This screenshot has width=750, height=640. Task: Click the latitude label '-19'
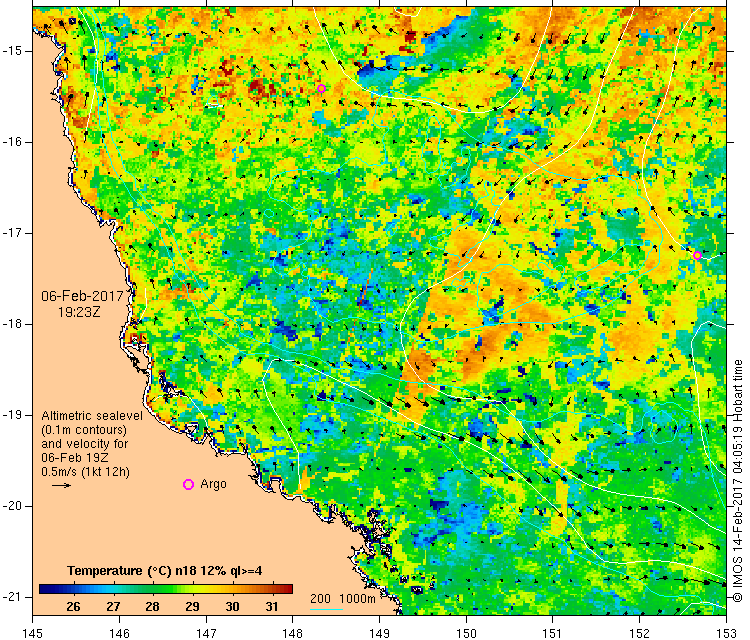click(11, 415)
